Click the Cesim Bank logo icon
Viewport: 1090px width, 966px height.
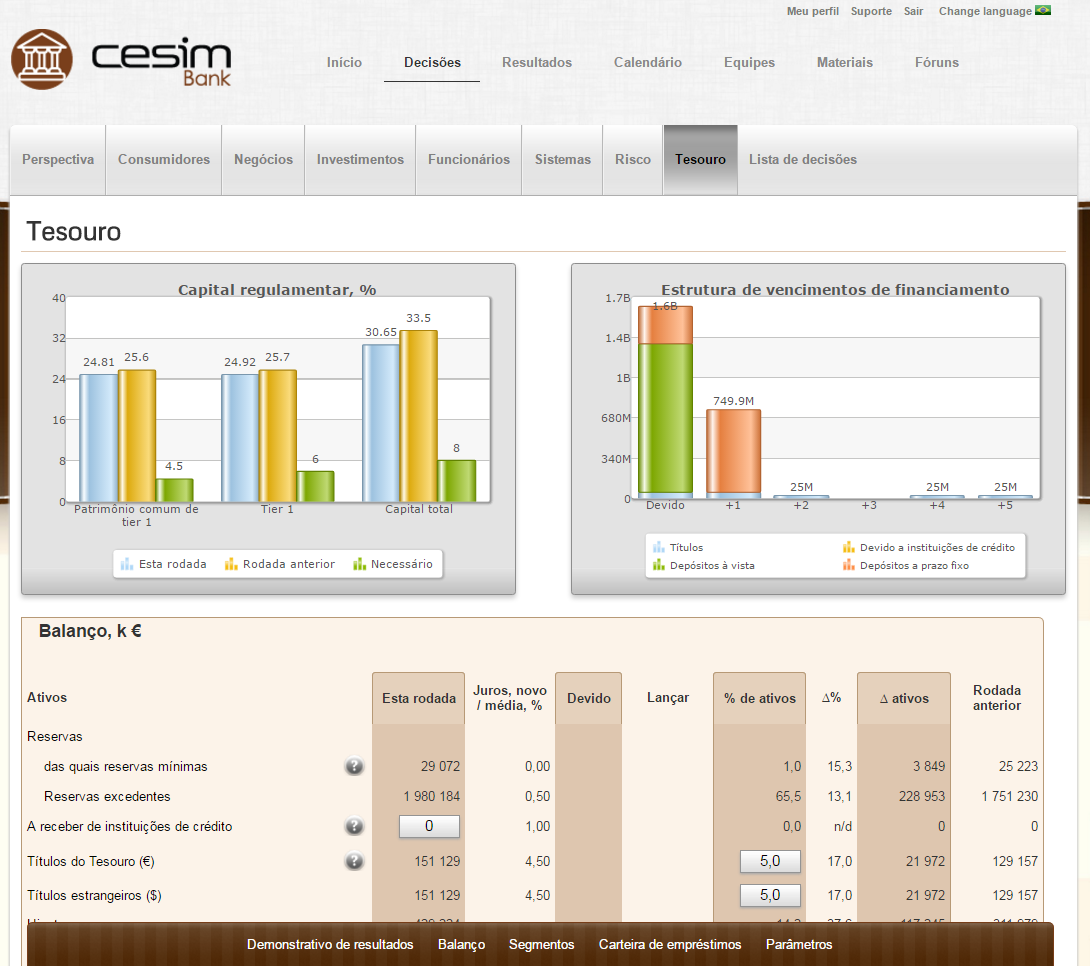pos(42,59)
